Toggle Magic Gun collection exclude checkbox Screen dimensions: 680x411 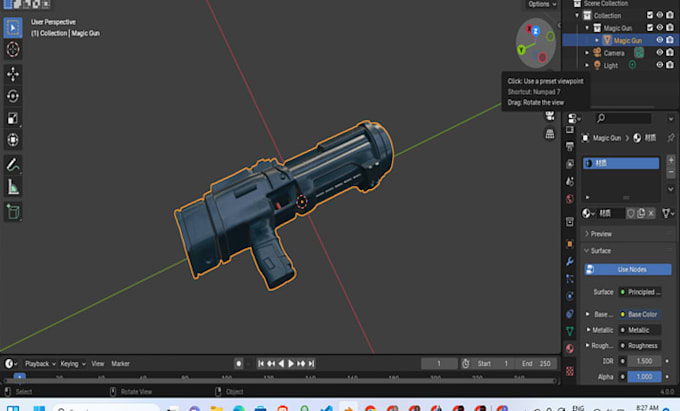click(650, 28)
